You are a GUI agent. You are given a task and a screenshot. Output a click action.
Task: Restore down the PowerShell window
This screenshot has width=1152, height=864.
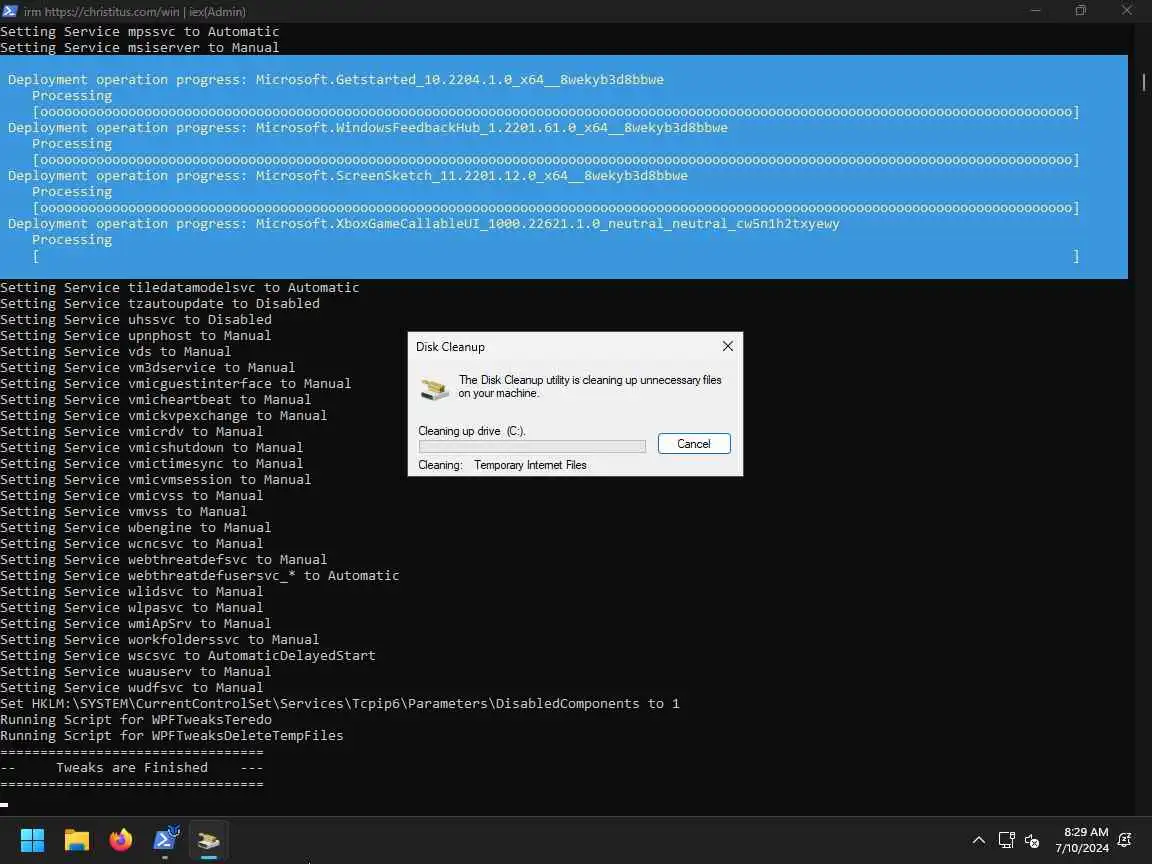point(1081,11)
